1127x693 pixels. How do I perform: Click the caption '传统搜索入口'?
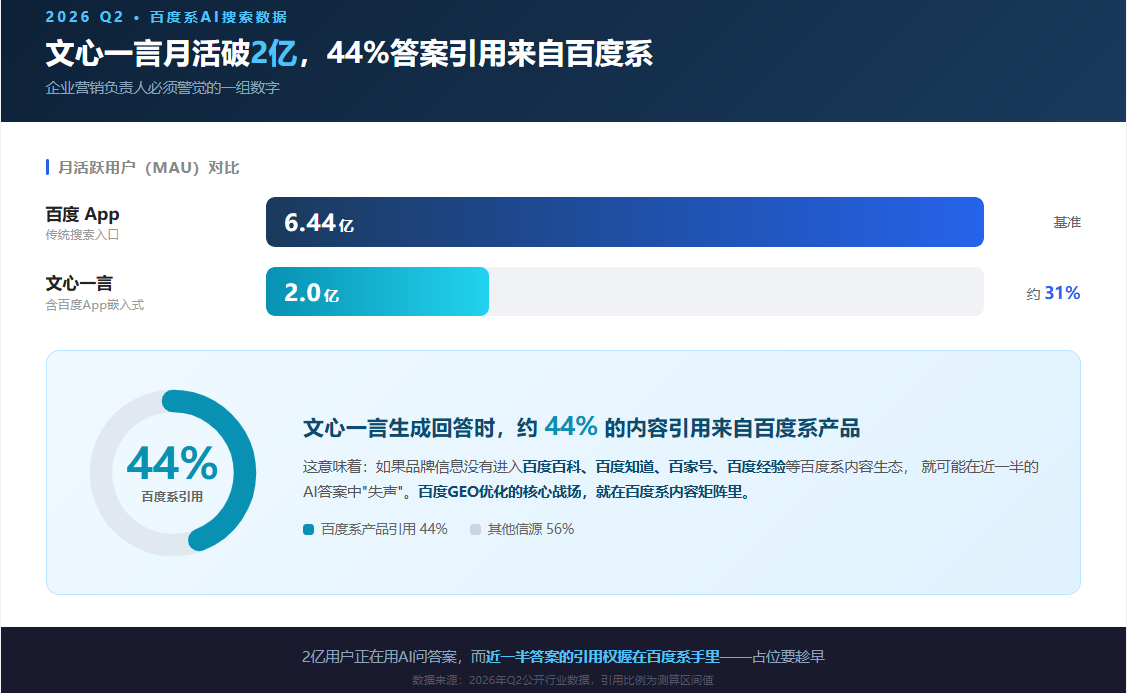click(82, 234)
